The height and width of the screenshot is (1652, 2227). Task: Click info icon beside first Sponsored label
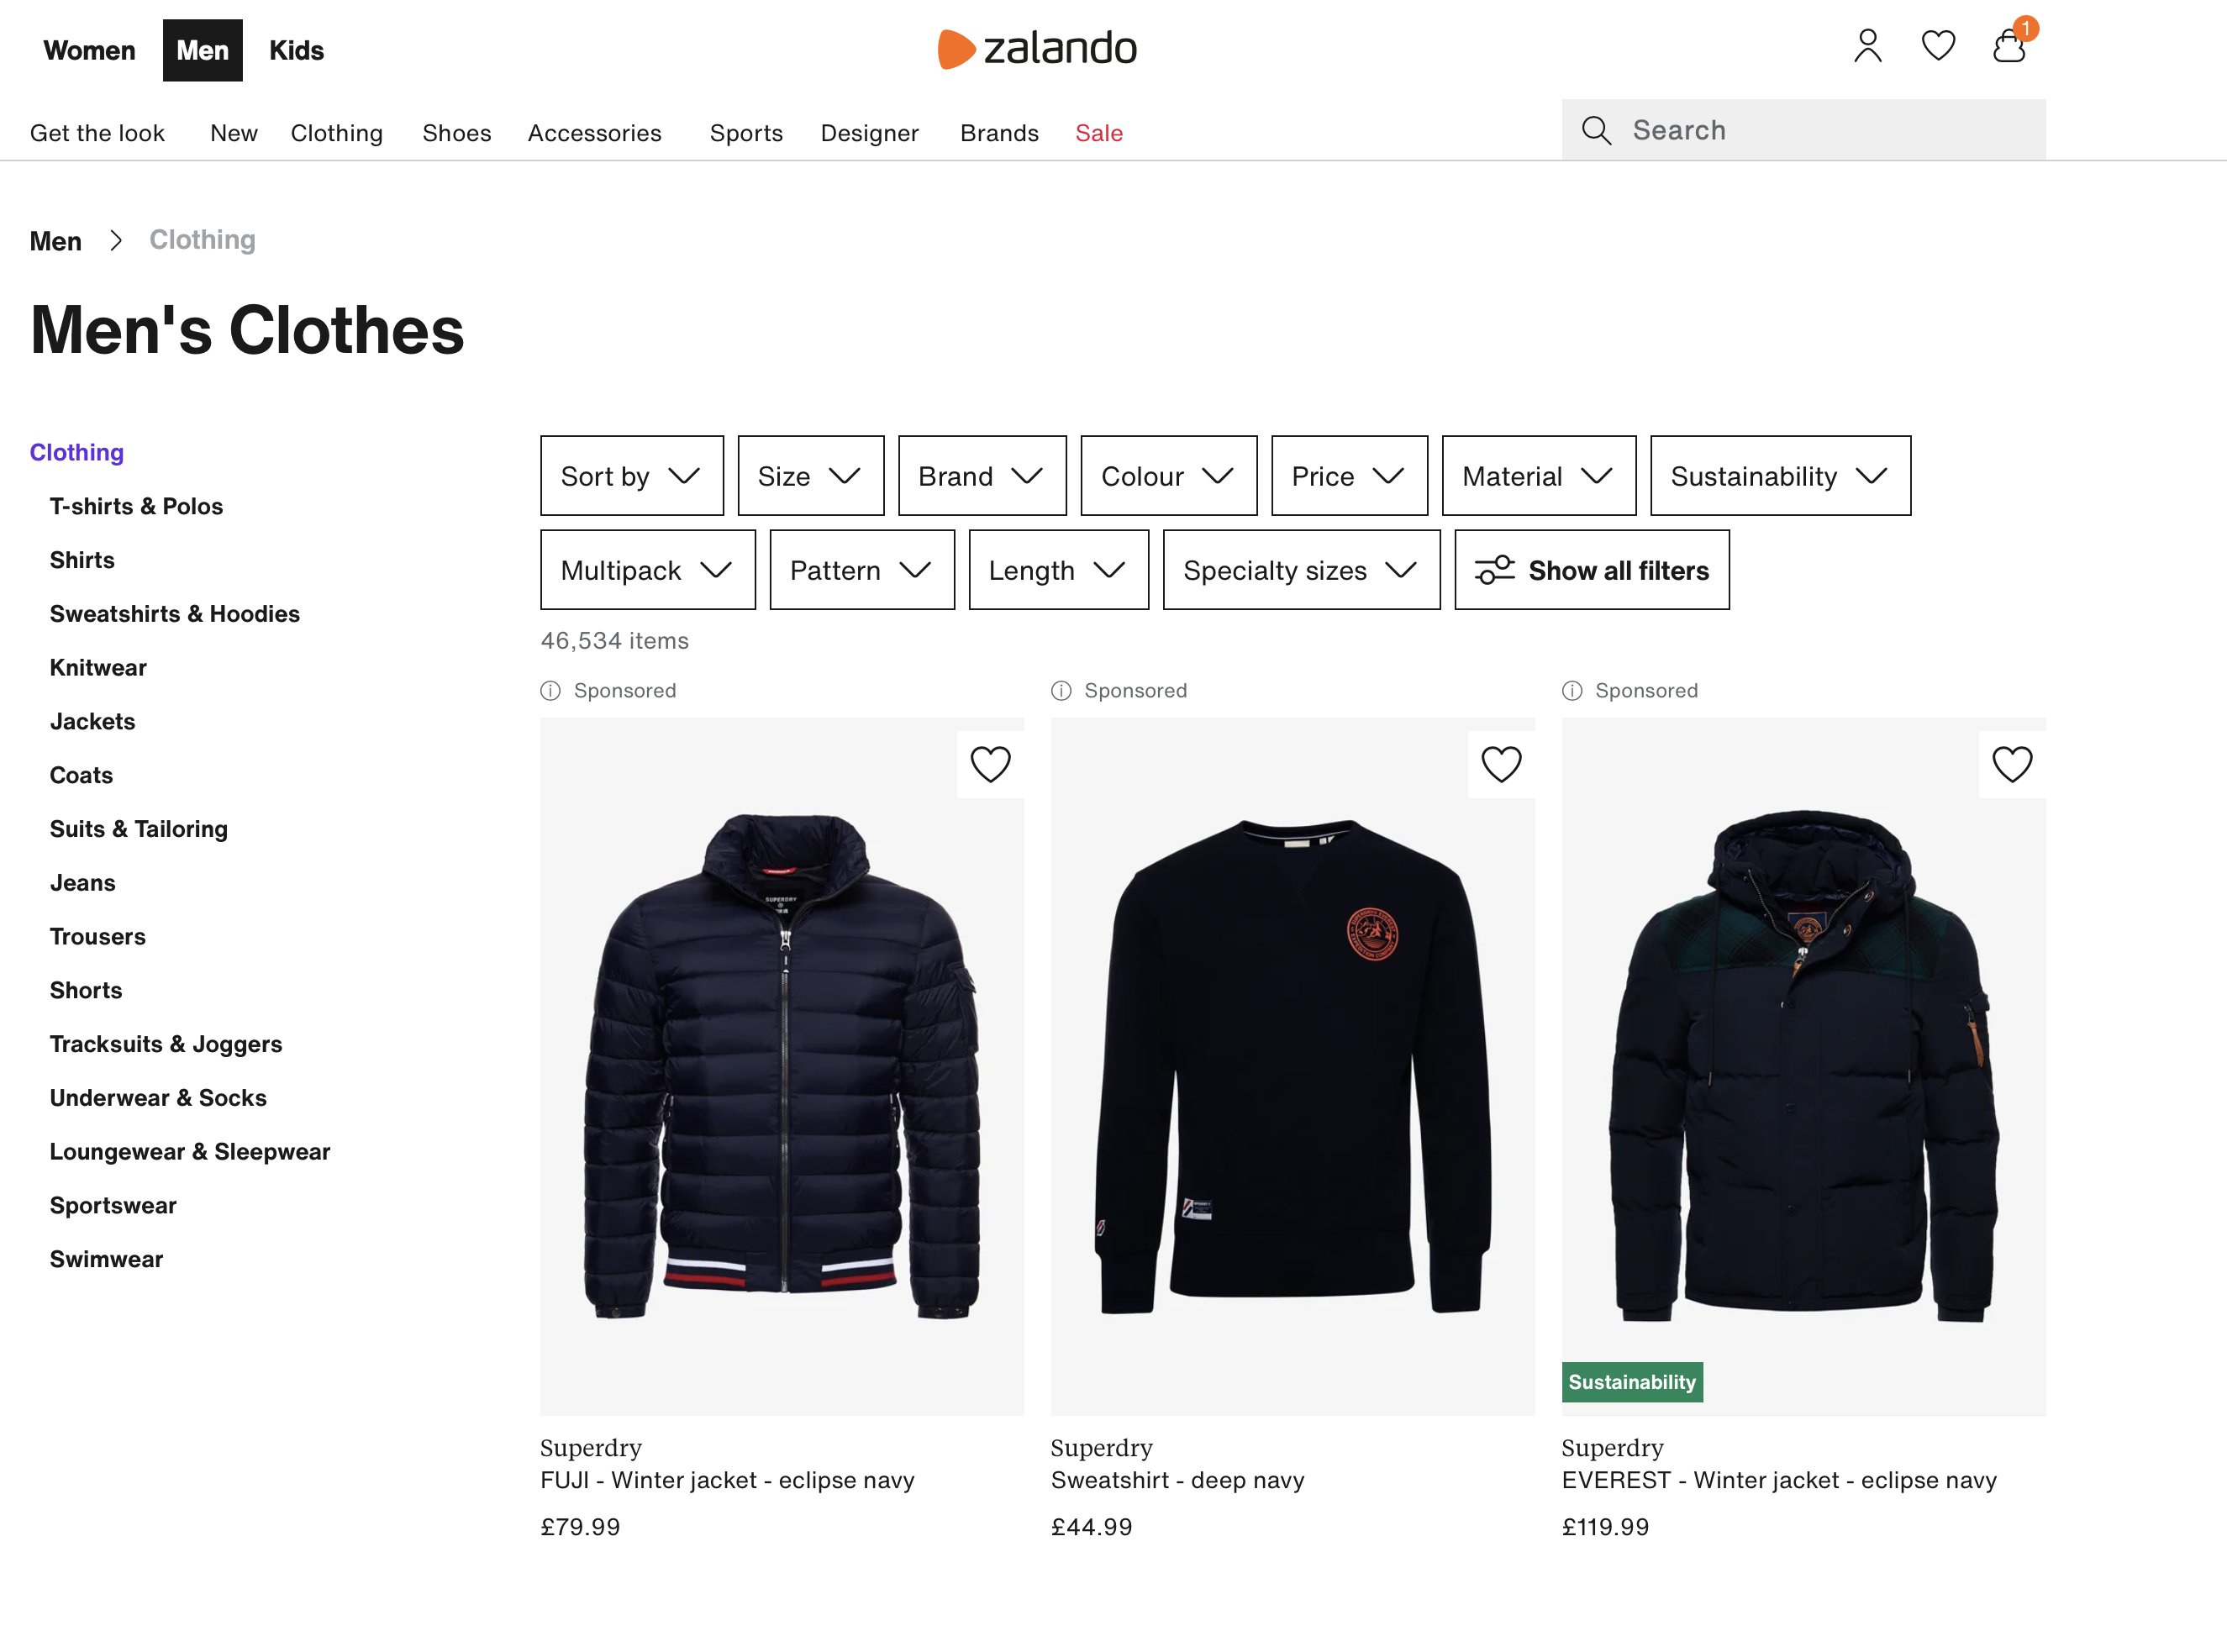pyautogui.click(x=550, y=691)
